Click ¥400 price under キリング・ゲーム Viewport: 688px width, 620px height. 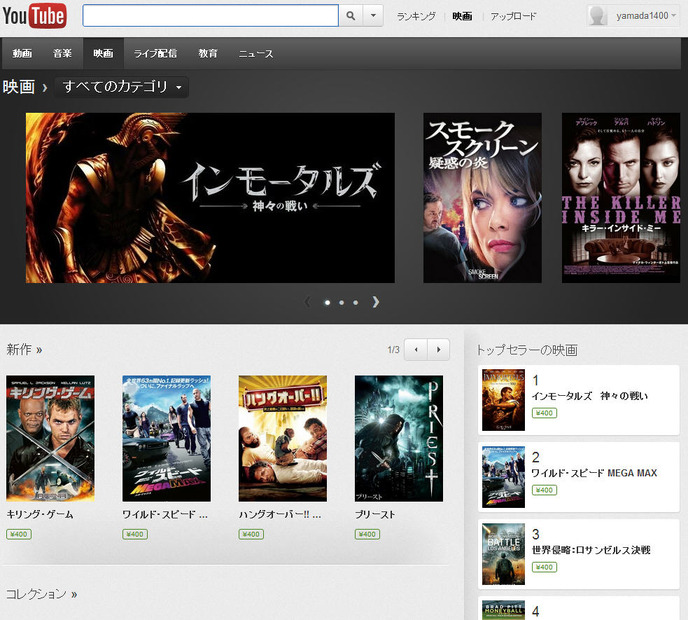[19, 534]
